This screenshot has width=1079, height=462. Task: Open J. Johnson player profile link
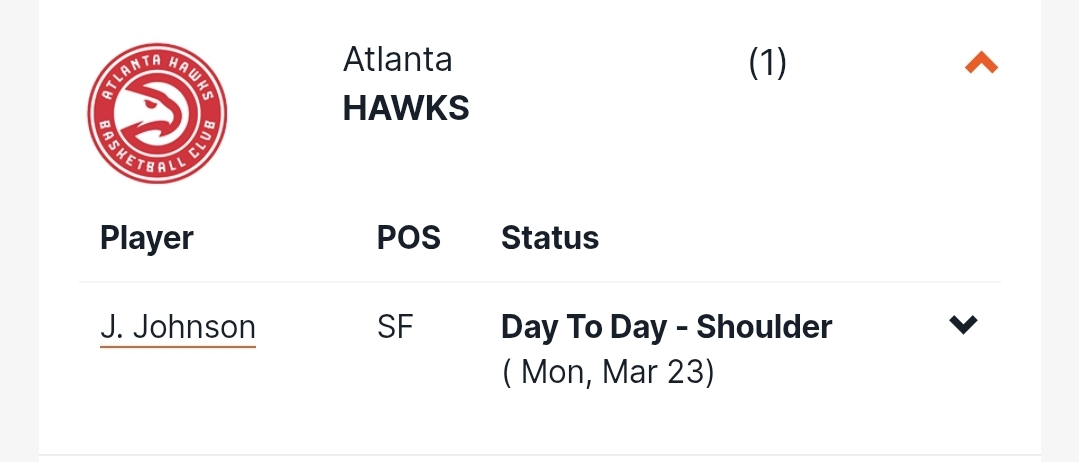point(178,327)
